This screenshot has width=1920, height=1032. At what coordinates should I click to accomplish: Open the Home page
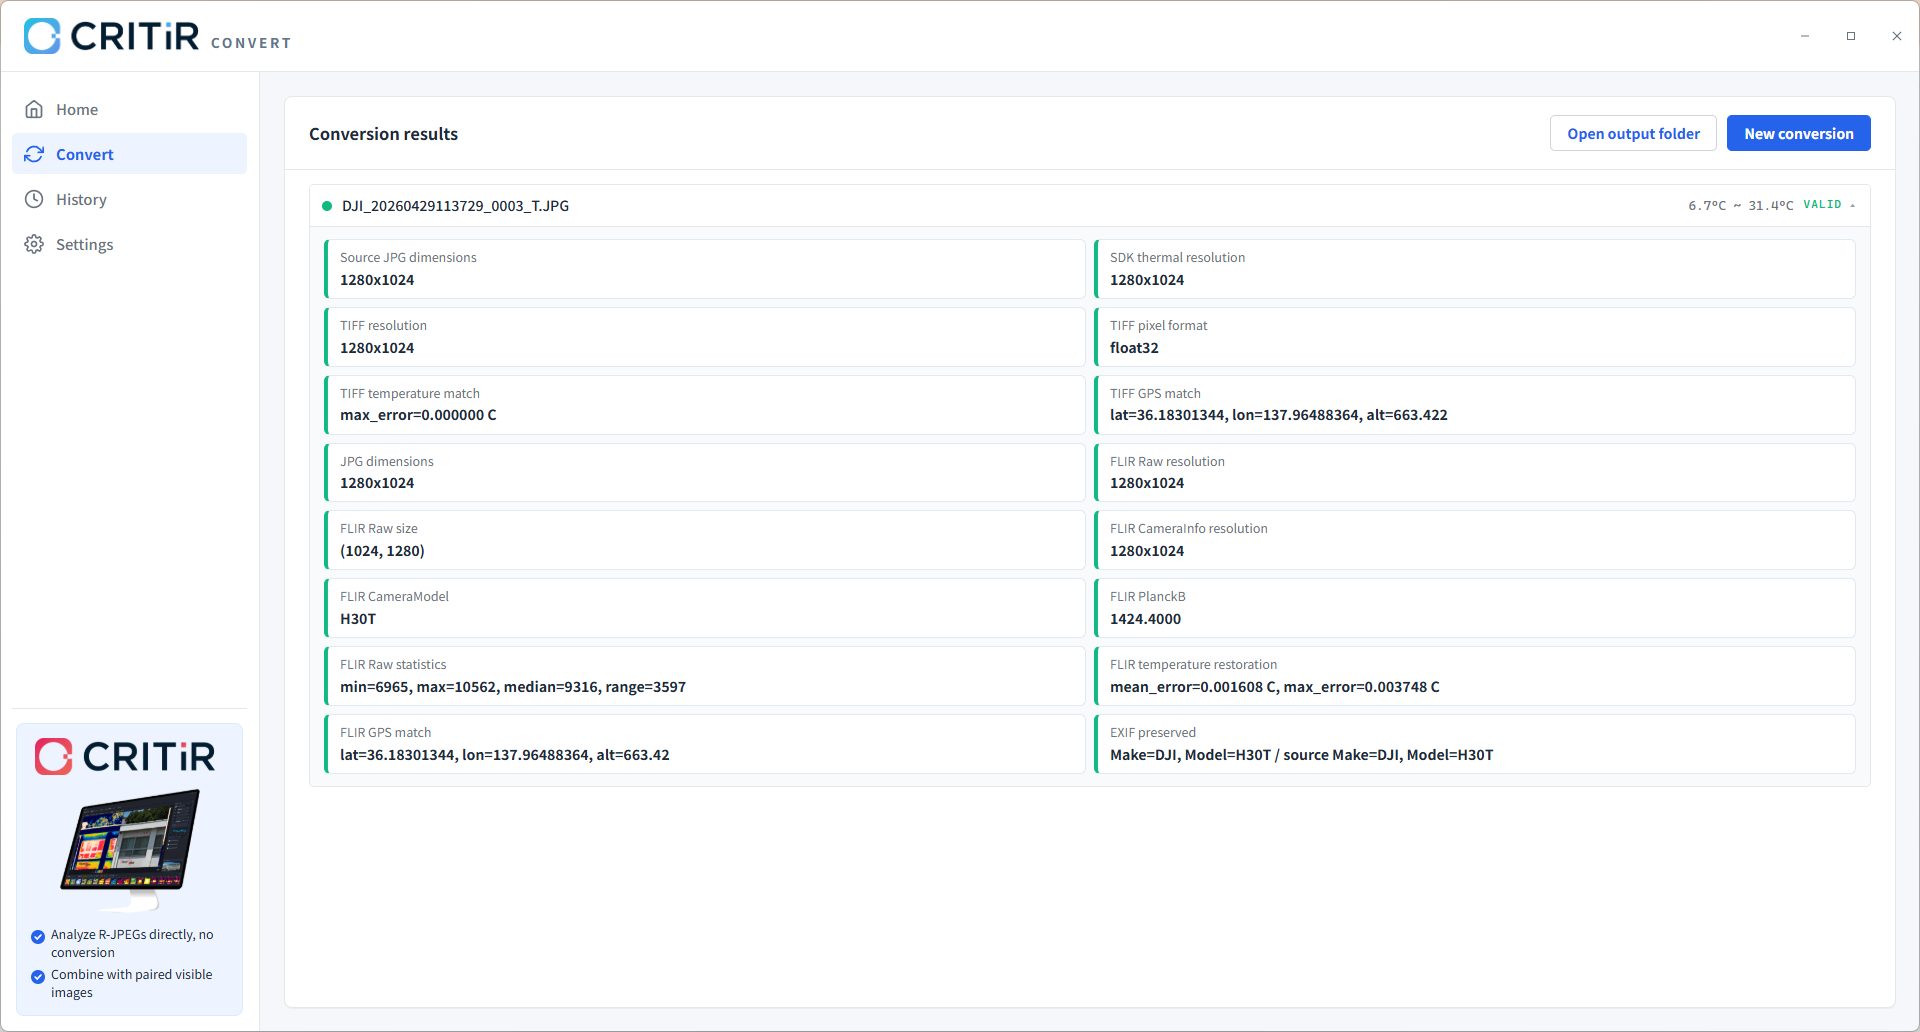tap(129, 109)
